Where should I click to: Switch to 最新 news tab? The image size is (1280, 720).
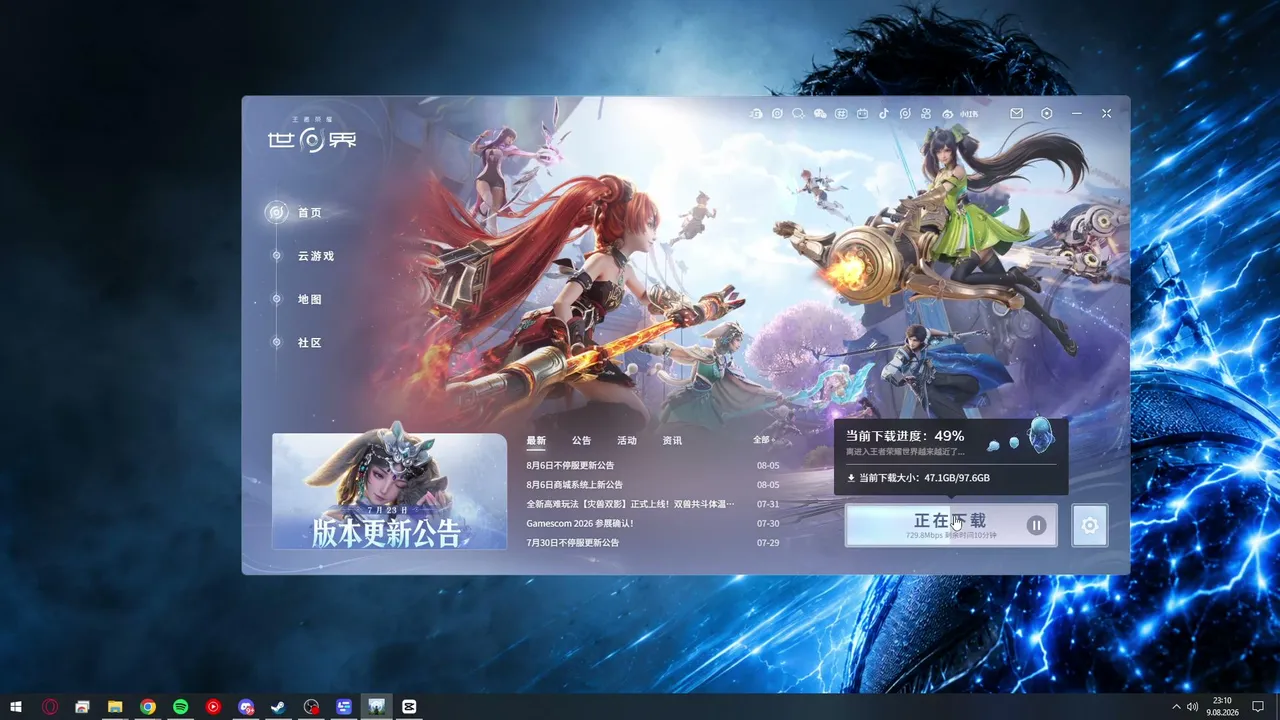[x=536, y=441]
